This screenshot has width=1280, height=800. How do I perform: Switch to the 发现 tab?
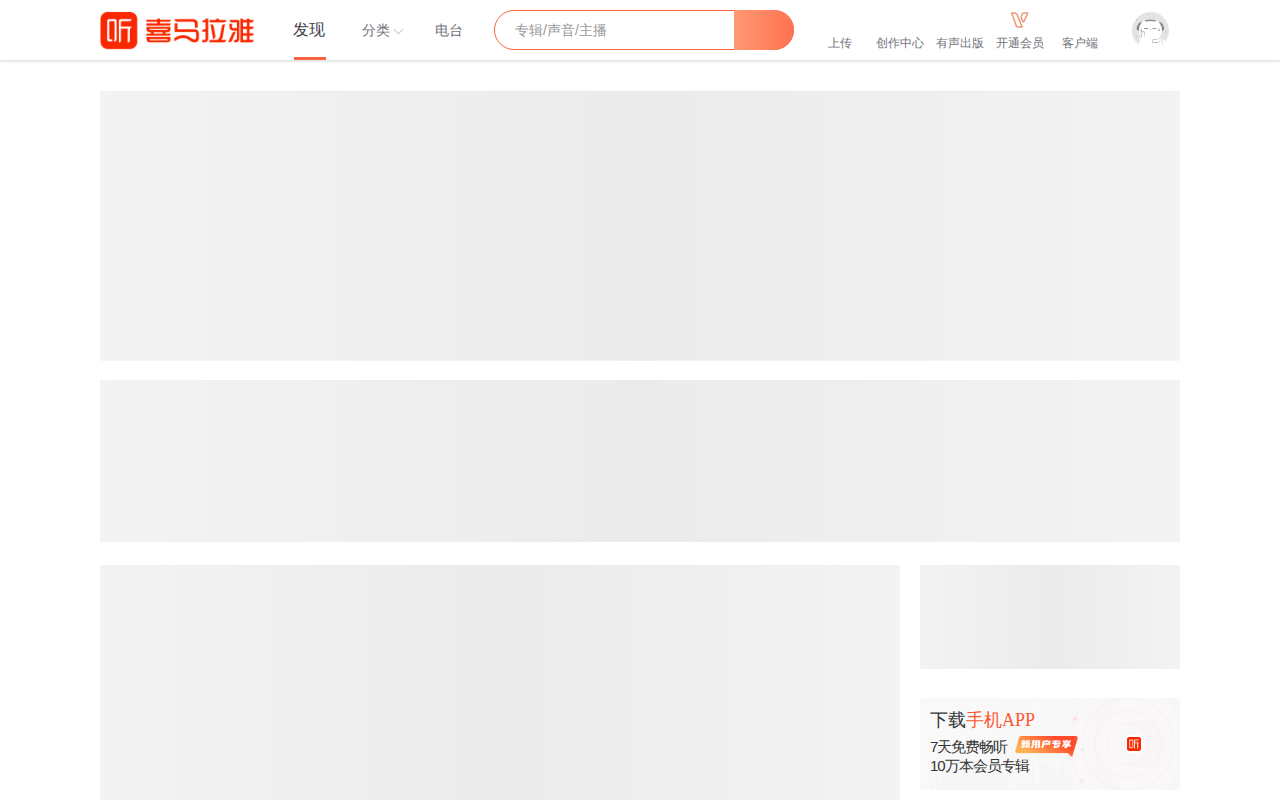pos(309,30)
